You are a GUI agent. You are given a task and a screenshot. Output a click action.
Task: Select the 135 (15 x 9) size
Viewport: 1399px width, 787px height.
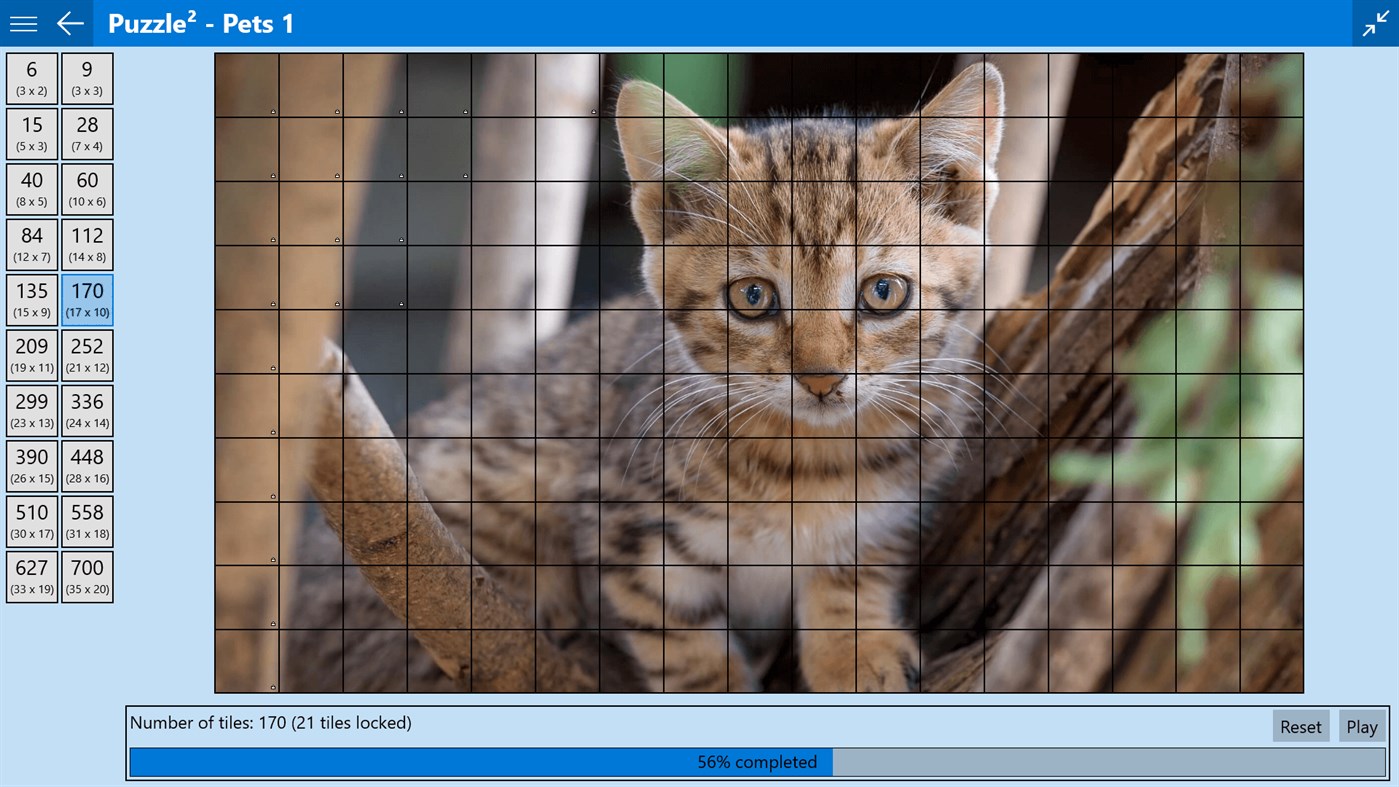[x=31, y=299]
